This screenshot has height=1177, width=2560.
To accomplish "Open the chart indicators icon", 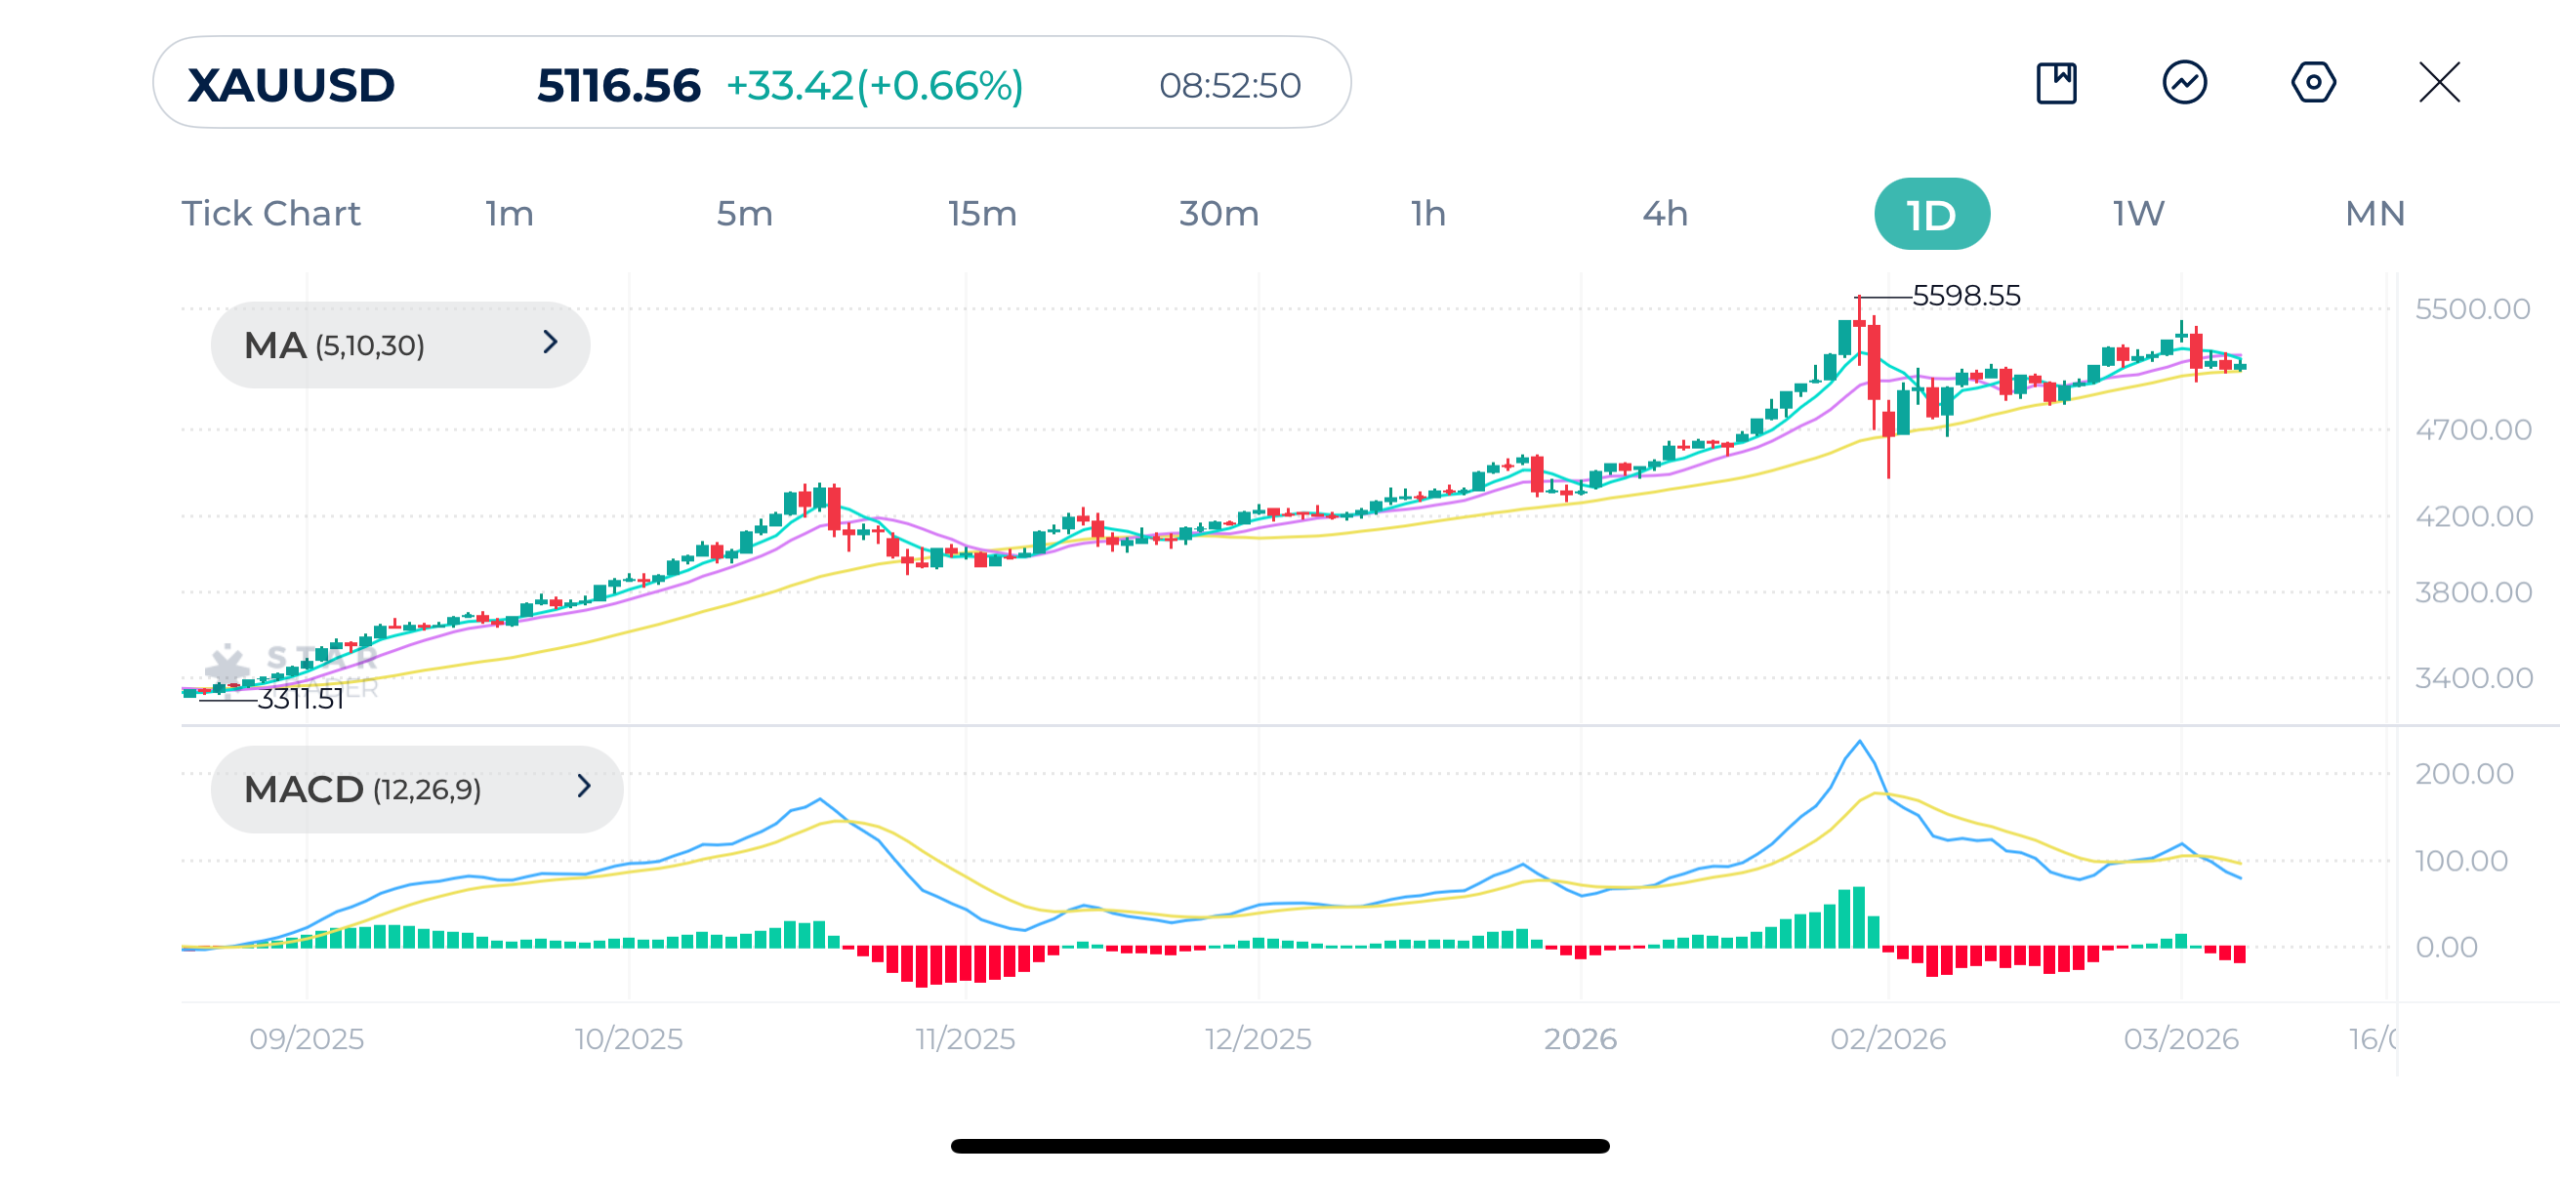I will (x=2184, y=83).
